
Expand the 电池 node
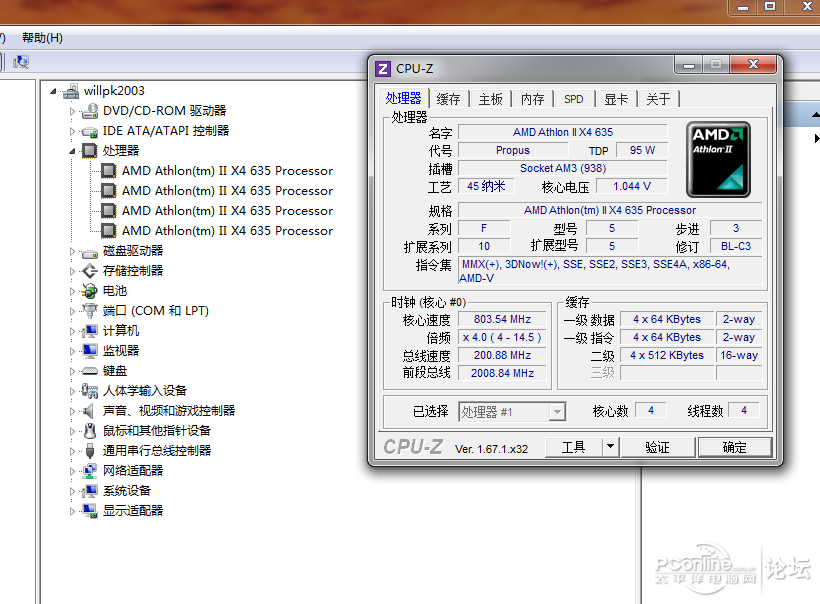coord(73,291)
